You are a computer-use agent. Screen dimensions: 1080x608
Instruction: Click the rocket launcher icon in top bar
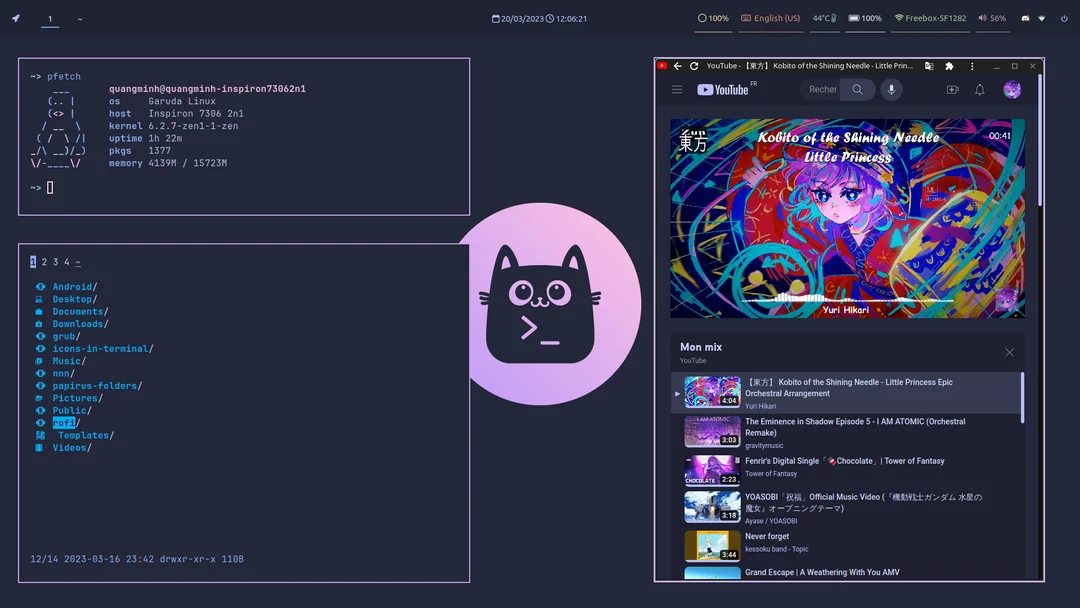point(14,18)
